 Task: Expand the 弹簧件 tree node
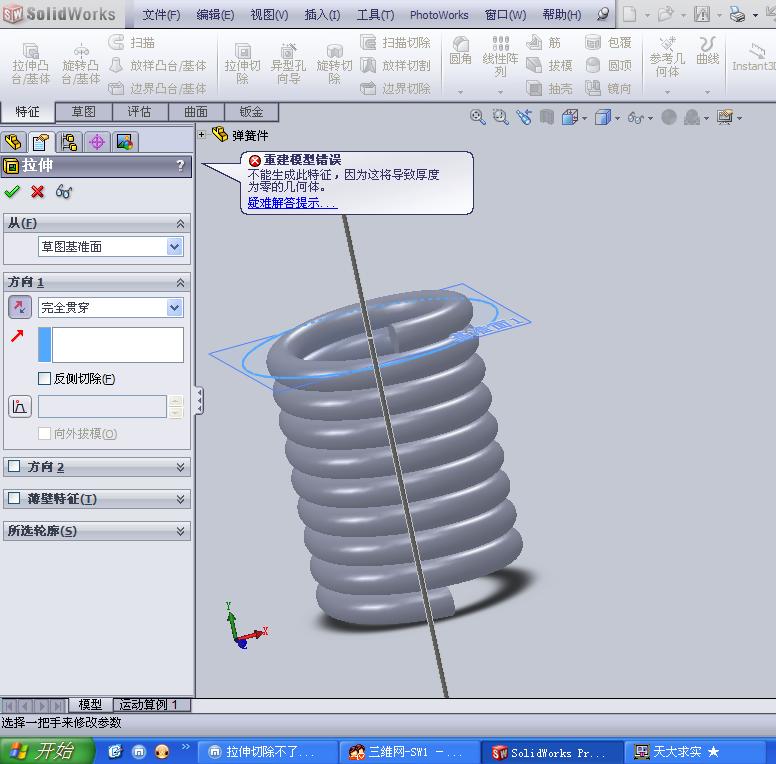point(202,134)
